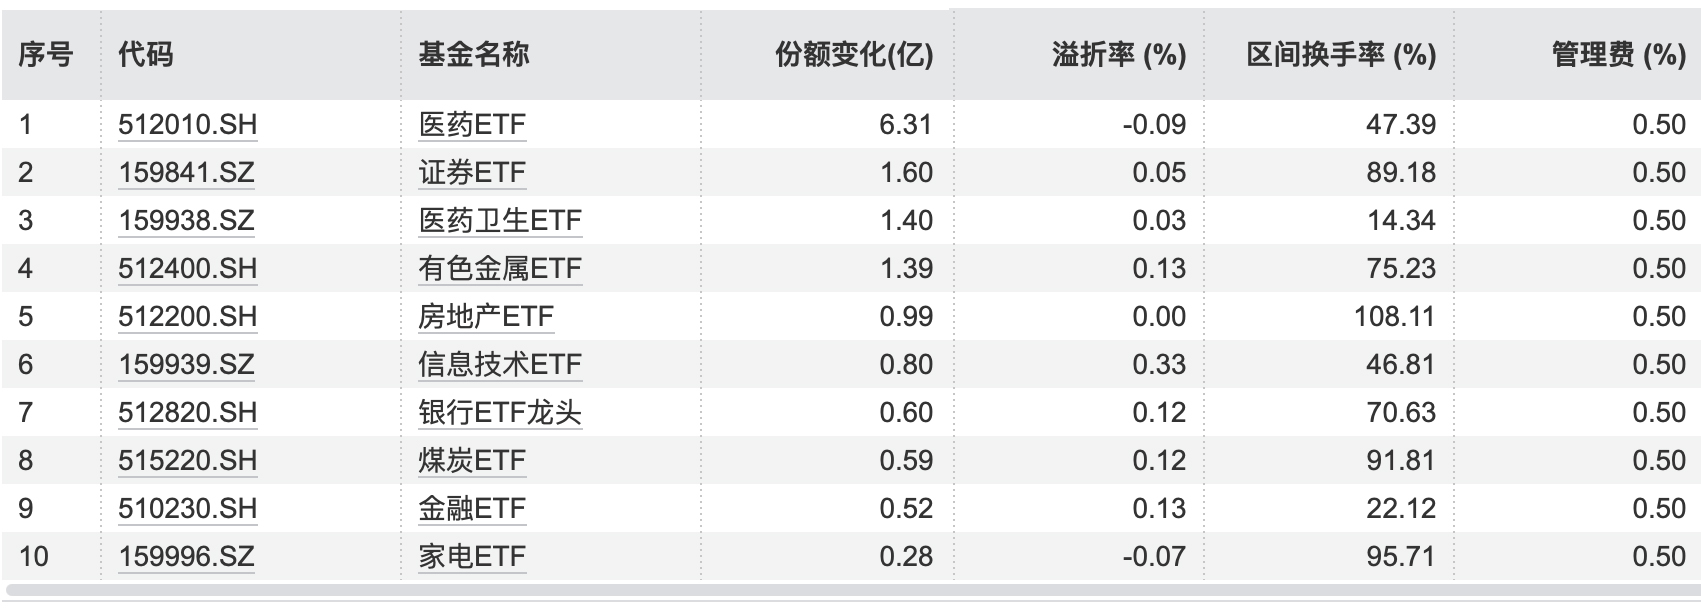Click the 医药ETF fund name link
1701x612 pixels.
click(472, 125)
